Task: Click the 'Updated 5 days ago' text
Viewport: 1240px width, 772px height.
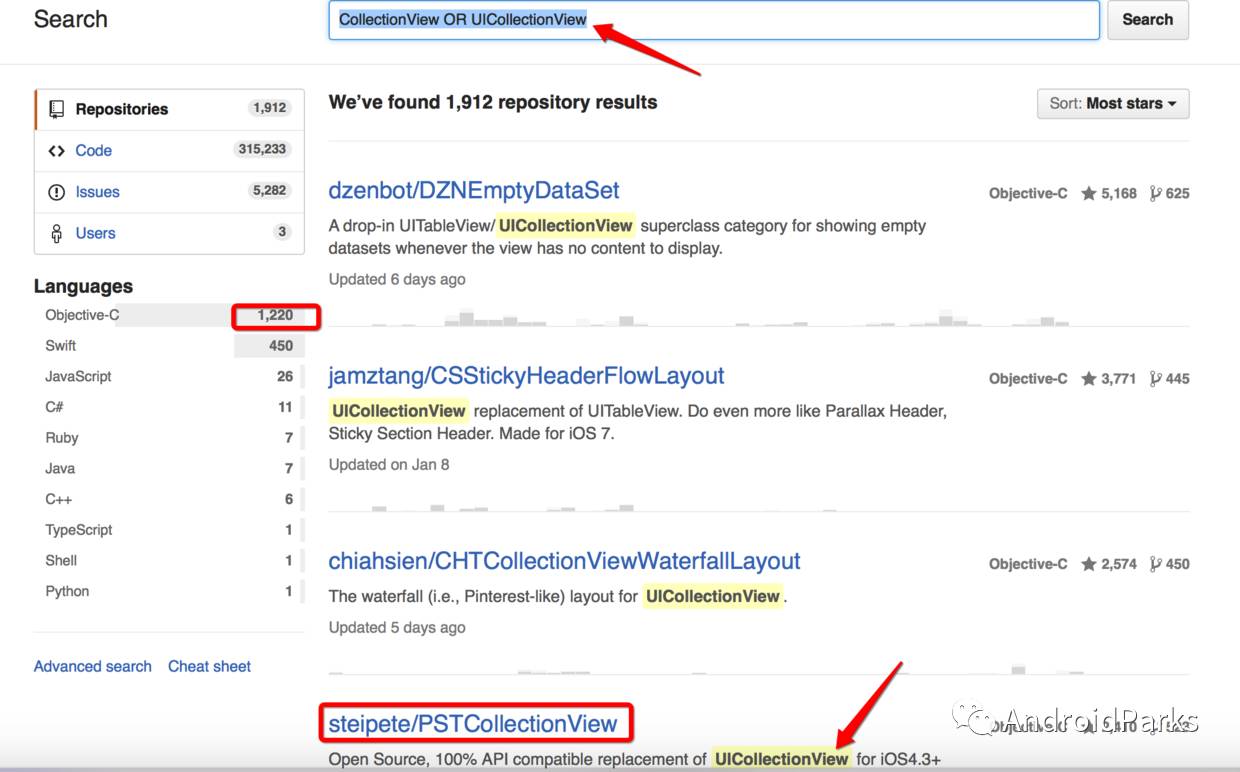Action: (x=397, y=627)
